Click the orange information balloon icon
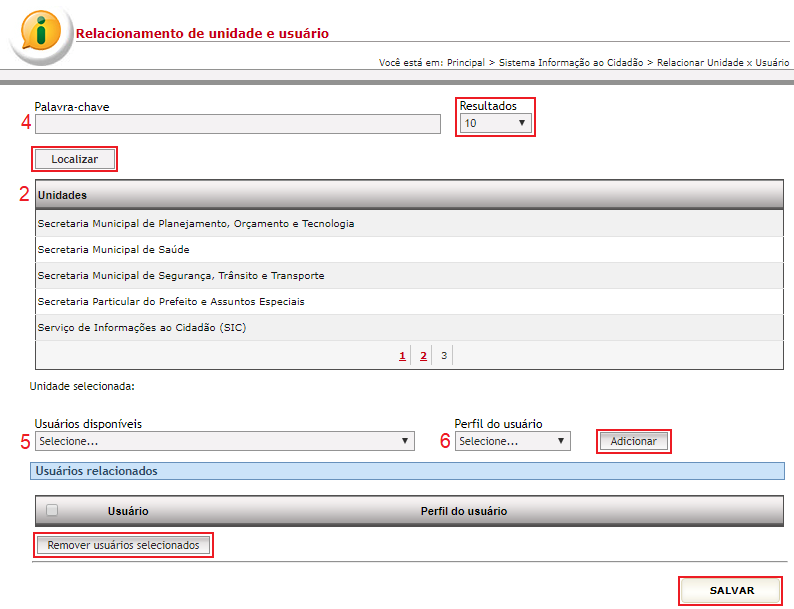Viewport: 794px width, 609px height. (41, 31)
